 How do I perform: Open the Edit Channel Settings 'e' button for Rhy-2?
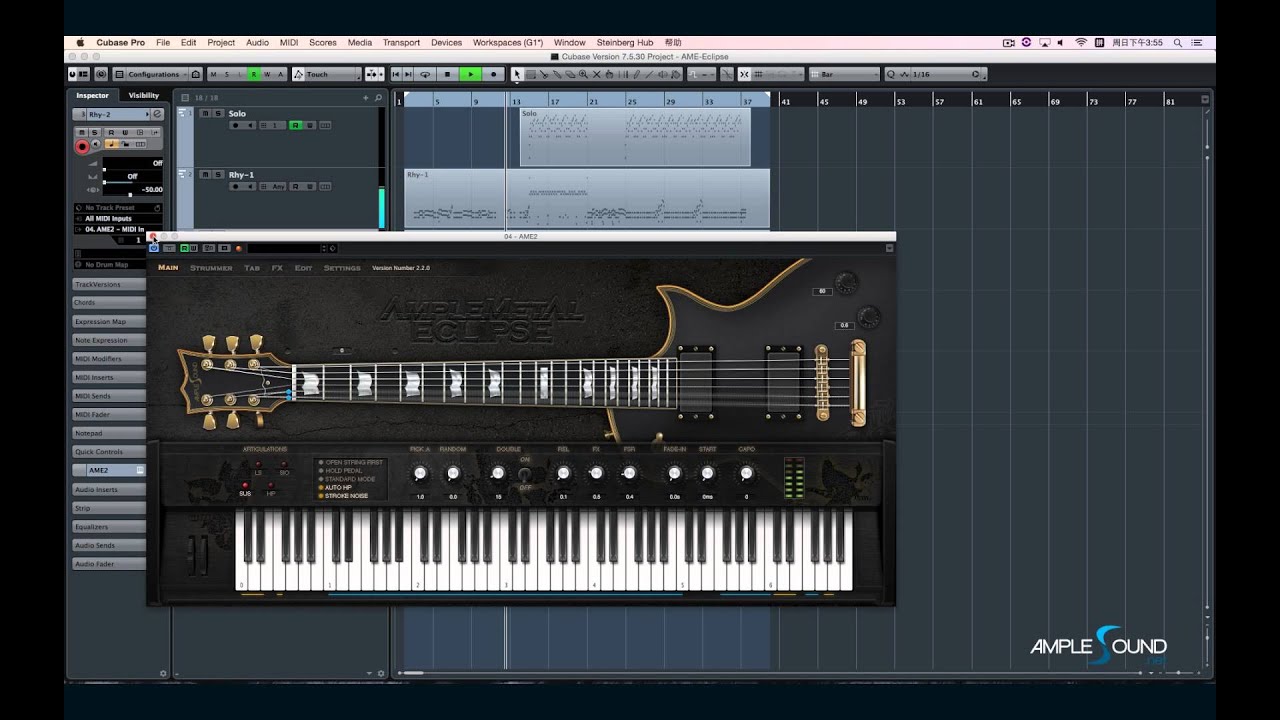[x=157, y=114]
